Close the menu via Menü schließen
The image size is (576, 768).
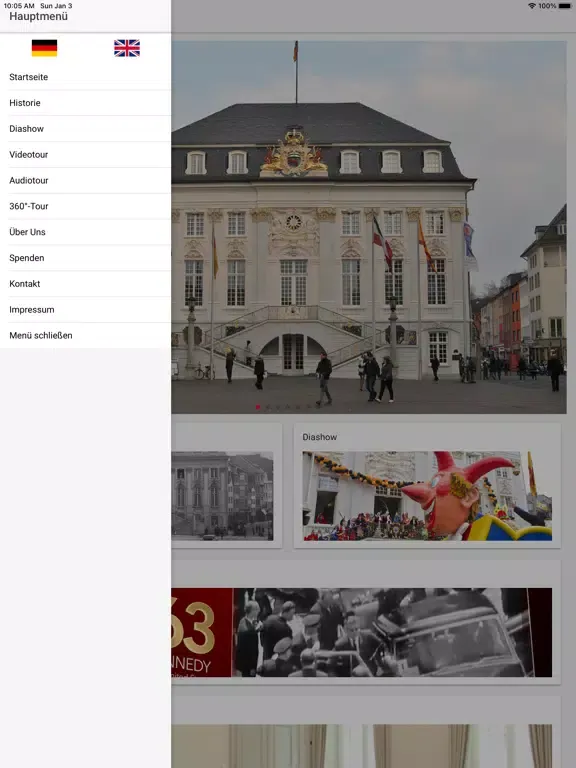pos(85,336)
